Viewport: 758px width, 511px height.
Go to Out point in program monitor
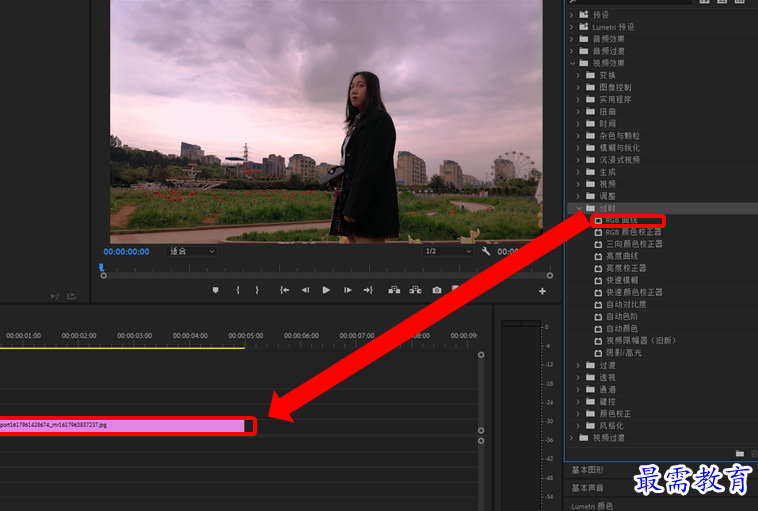pyautogui.click(x=368, y=290)
